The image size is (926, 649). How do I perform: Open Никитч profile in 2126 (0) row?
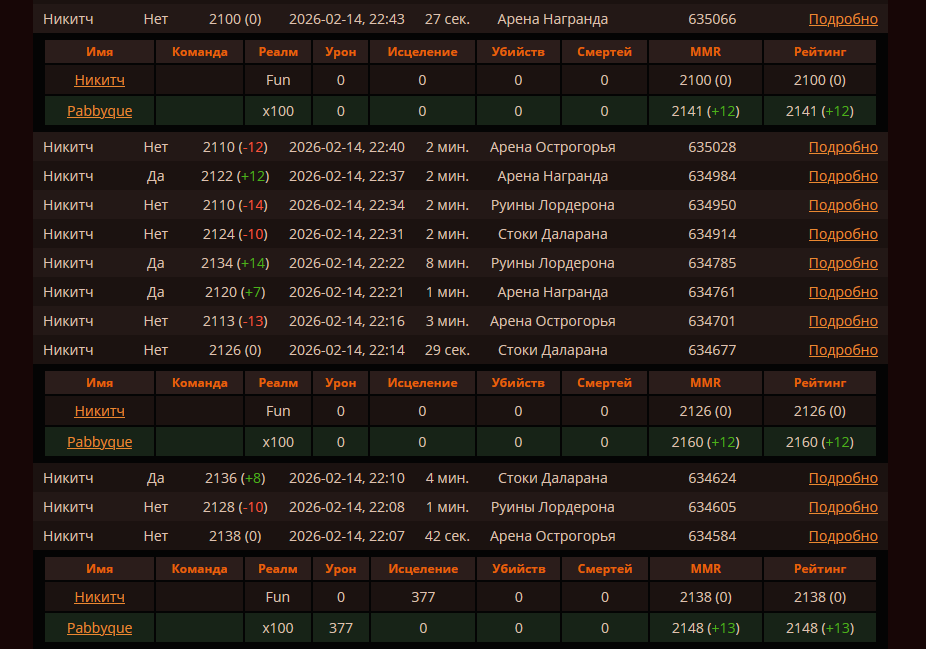[99, 410]
